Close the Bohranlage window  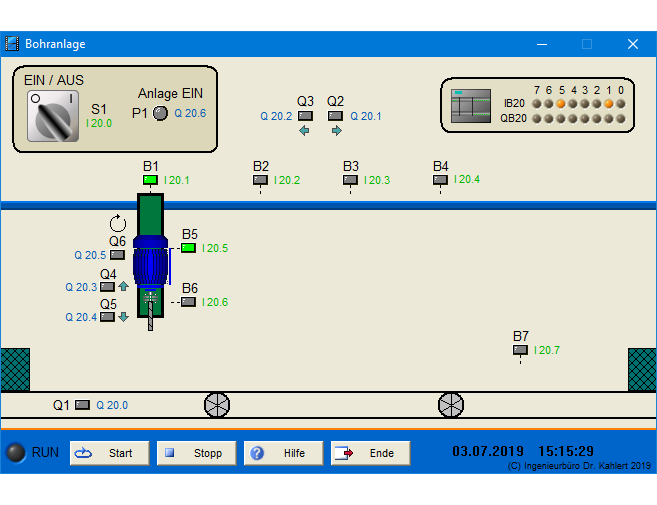[x=633, y=44]
